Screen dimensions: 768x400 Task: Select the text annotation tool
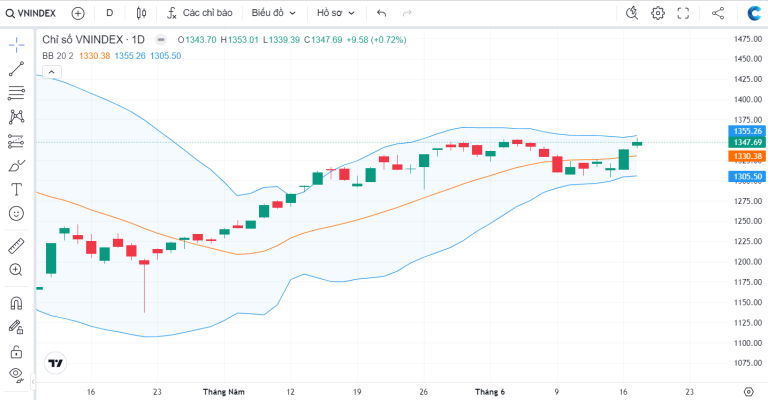(16, 189)
